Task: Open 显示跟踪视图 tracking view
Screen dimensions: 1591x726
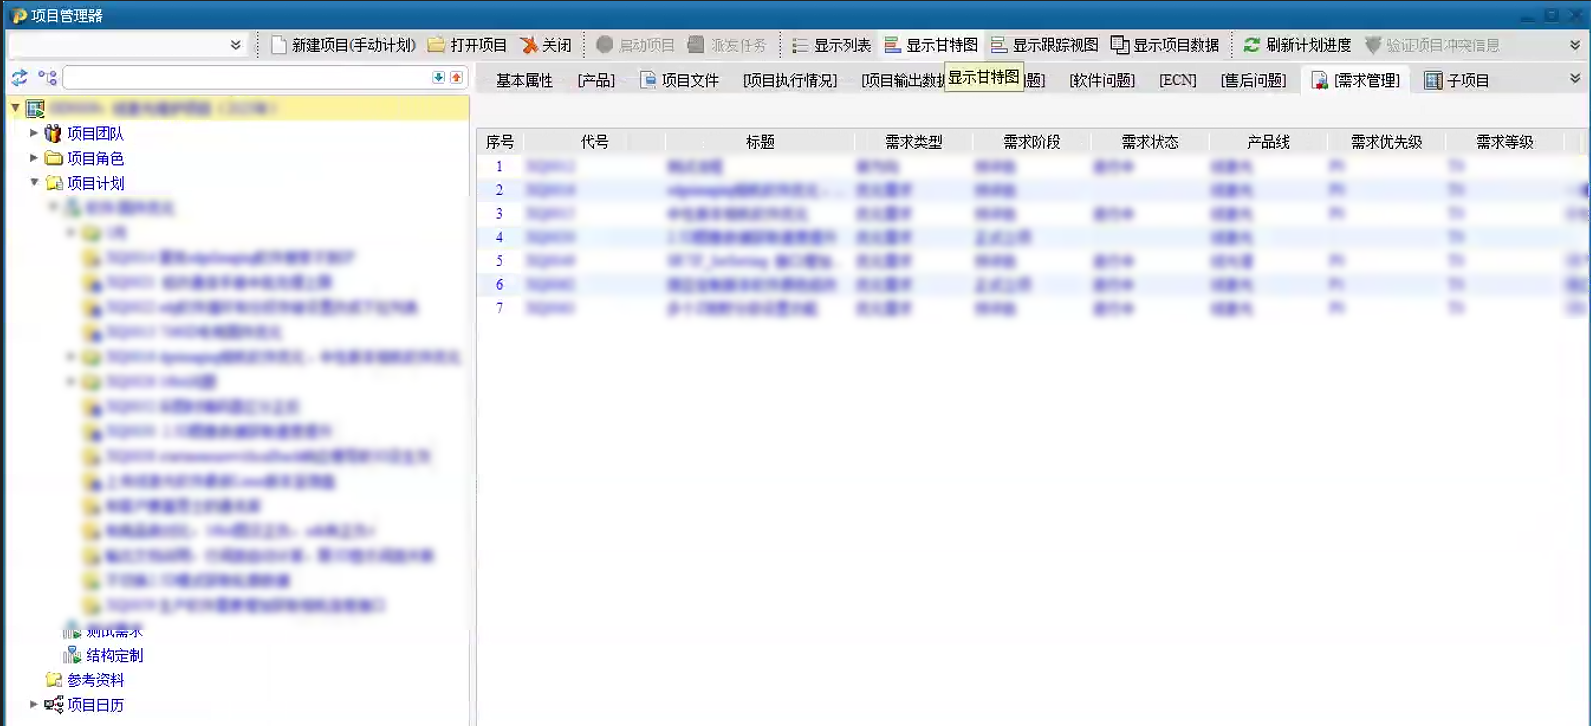Action: pyautogui.click(x=1044, y=45)
